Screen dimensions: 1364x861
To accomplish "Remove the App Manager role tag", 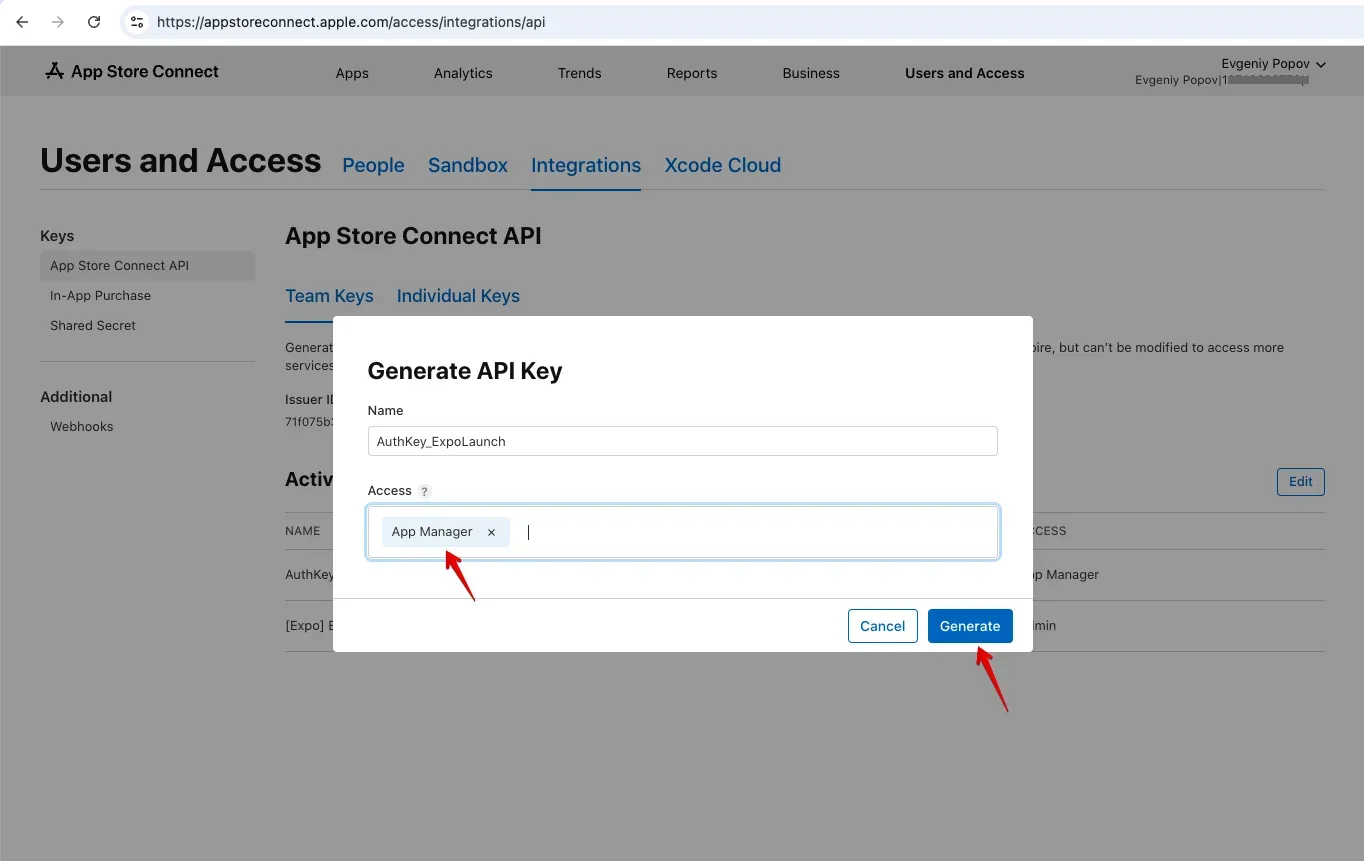I will 491,533.
